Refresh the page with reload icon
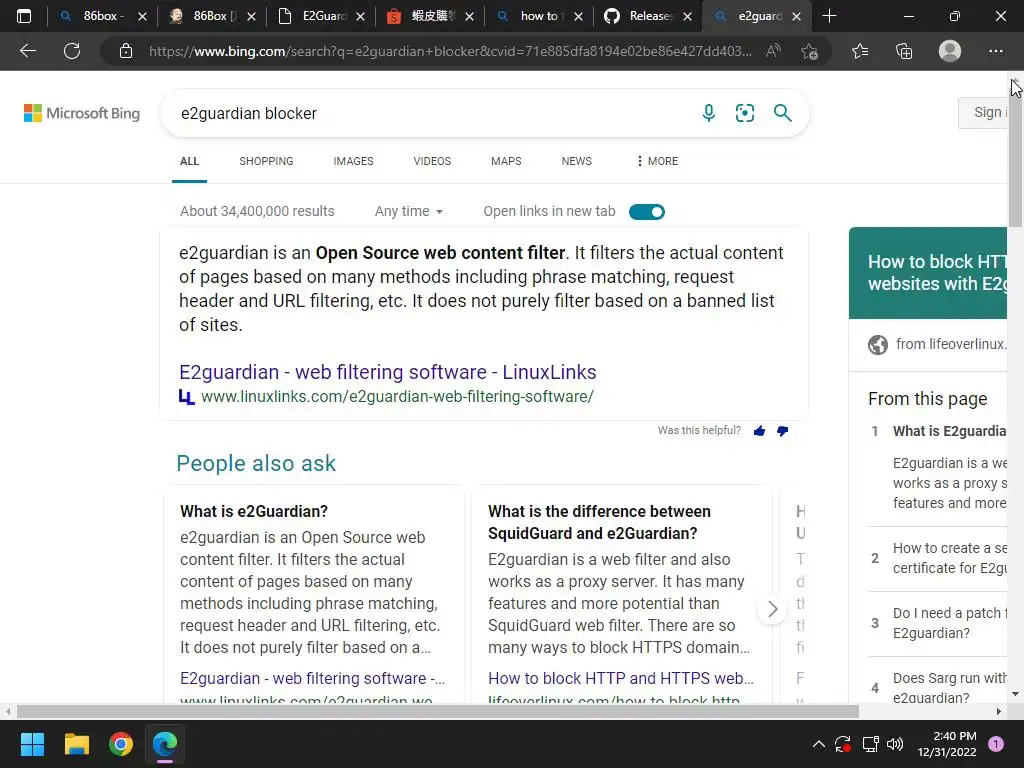The width and height of the screenshot is (1024, 768). 72,51
